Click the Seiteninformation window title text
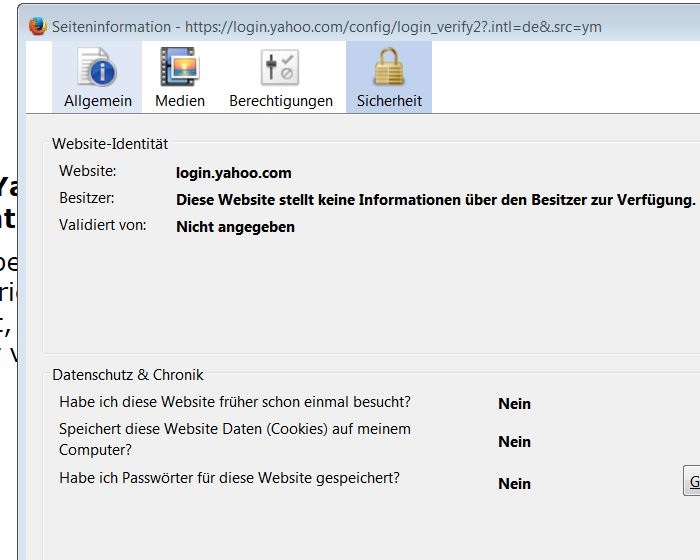 point(326,26)
